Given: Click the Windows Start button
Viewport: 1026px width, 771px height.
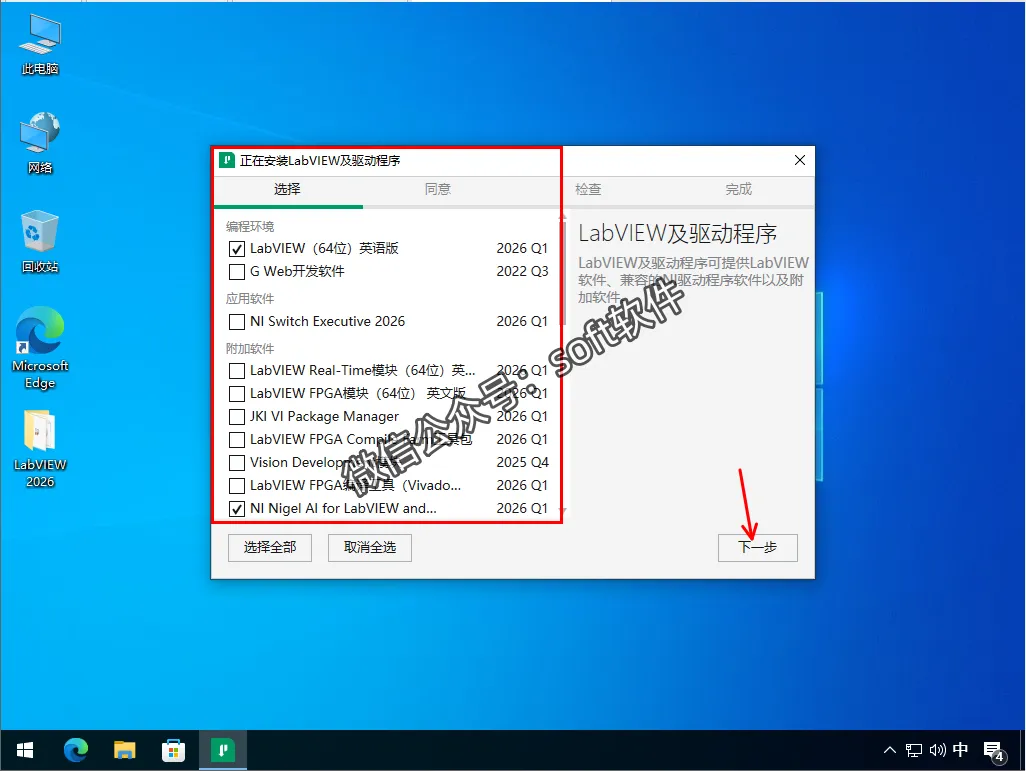Looking at the screenshot, I should click(24, 750).
